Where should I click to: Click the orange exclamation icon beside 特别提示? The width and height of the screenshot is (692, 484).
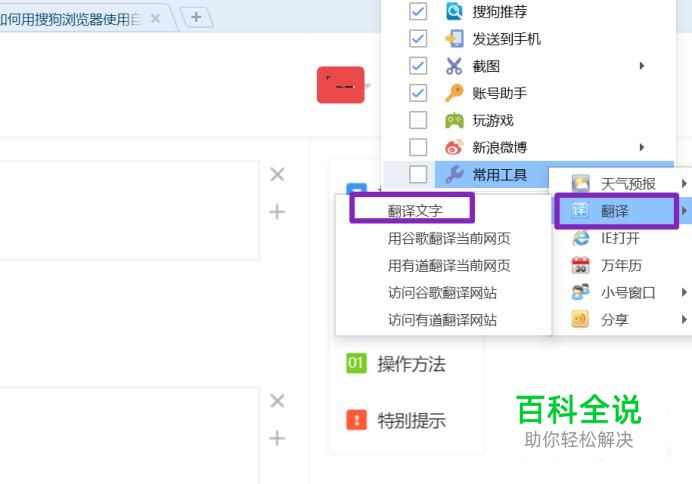tap(357, 420)
